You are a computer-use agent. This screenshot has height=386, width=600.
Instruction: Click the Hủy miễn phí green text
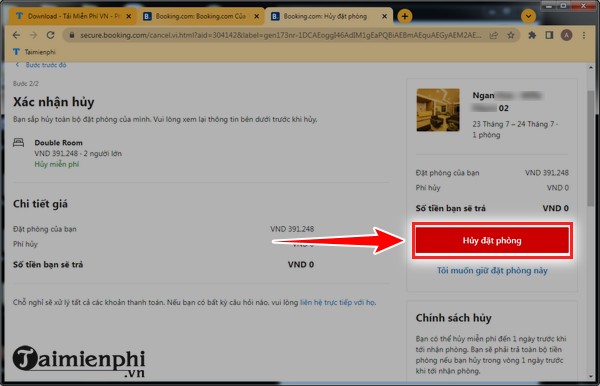click(57, 164)
